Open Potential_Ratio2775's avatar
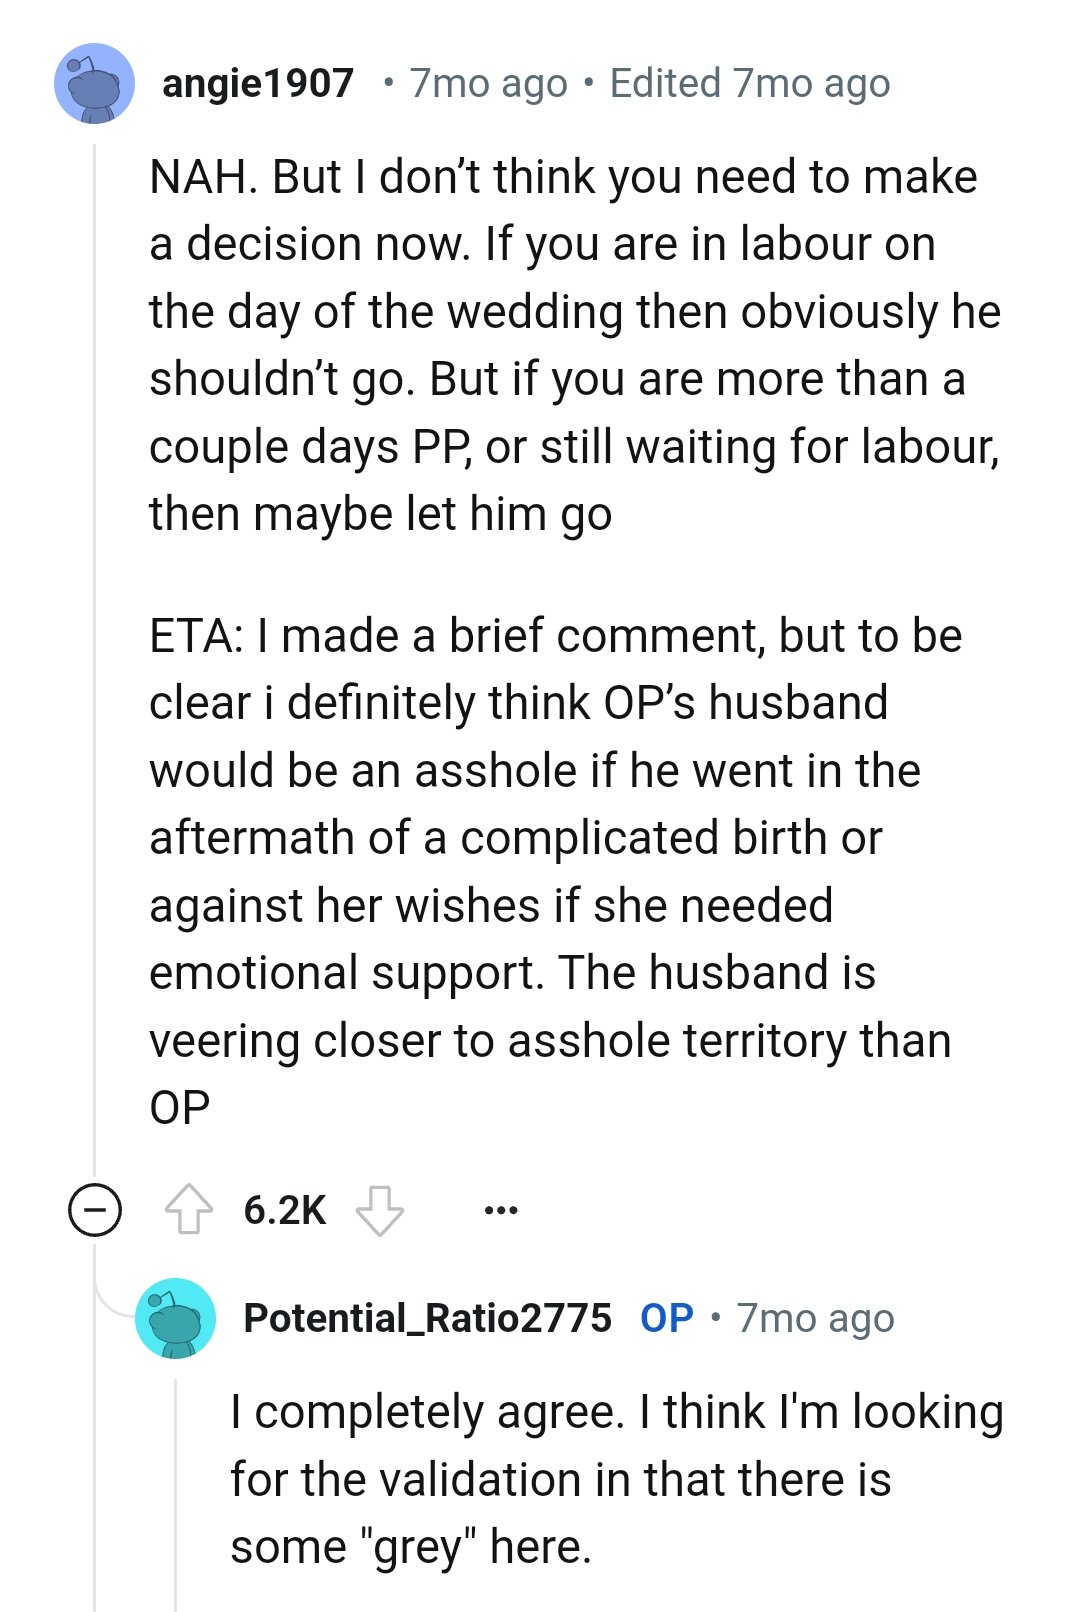The height and width of the screenshot is (1612, 1080). 175,1318
